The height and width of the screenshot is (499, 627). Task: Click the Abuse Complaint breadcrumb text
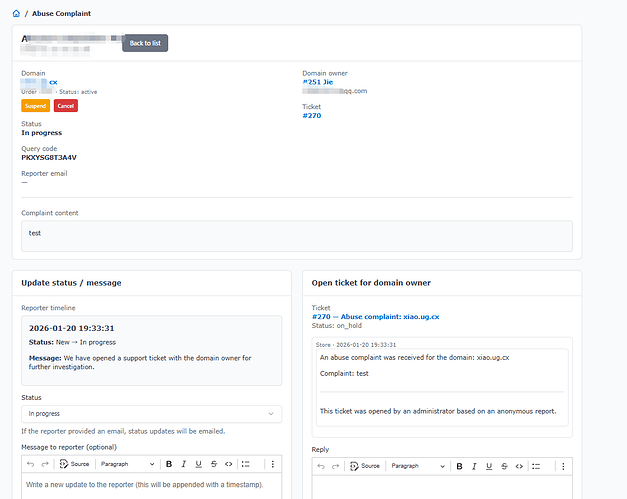61,14
